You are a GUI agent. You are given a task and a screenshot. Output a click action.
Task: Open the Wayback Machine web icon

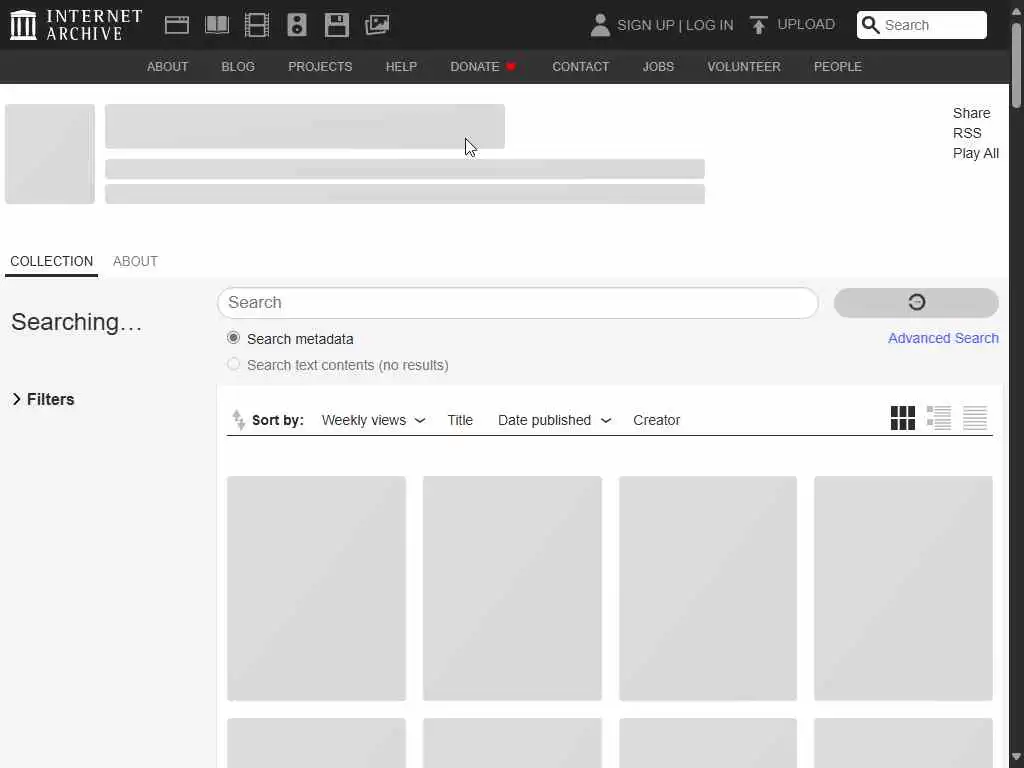click(176, 25)
